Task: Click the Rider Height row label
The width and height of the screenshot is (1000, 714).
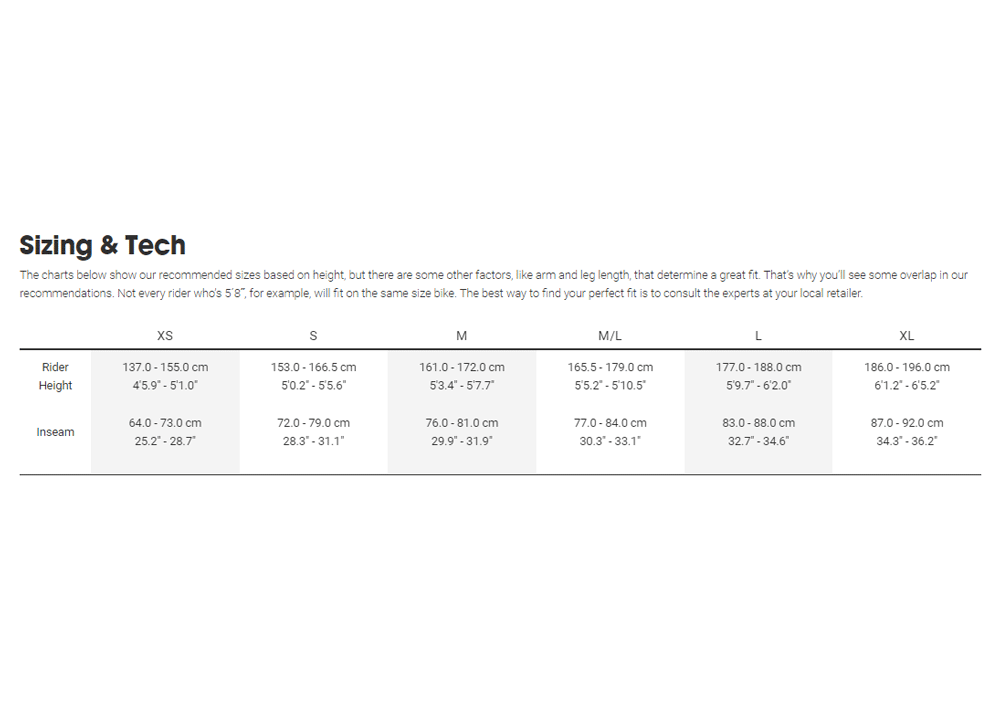Action: click(x=56, y=376)
